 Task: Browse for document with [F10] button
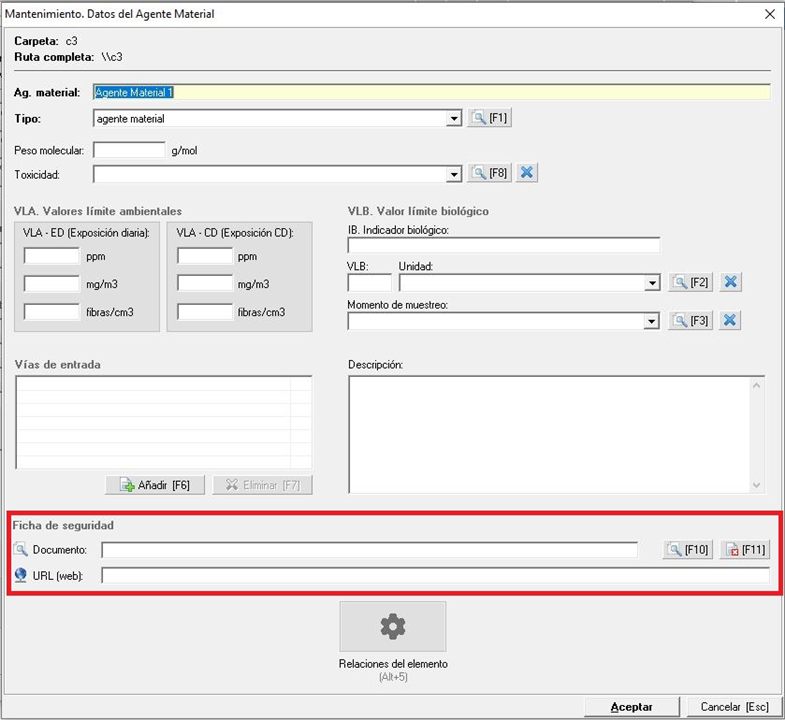[x=688, y=550]
